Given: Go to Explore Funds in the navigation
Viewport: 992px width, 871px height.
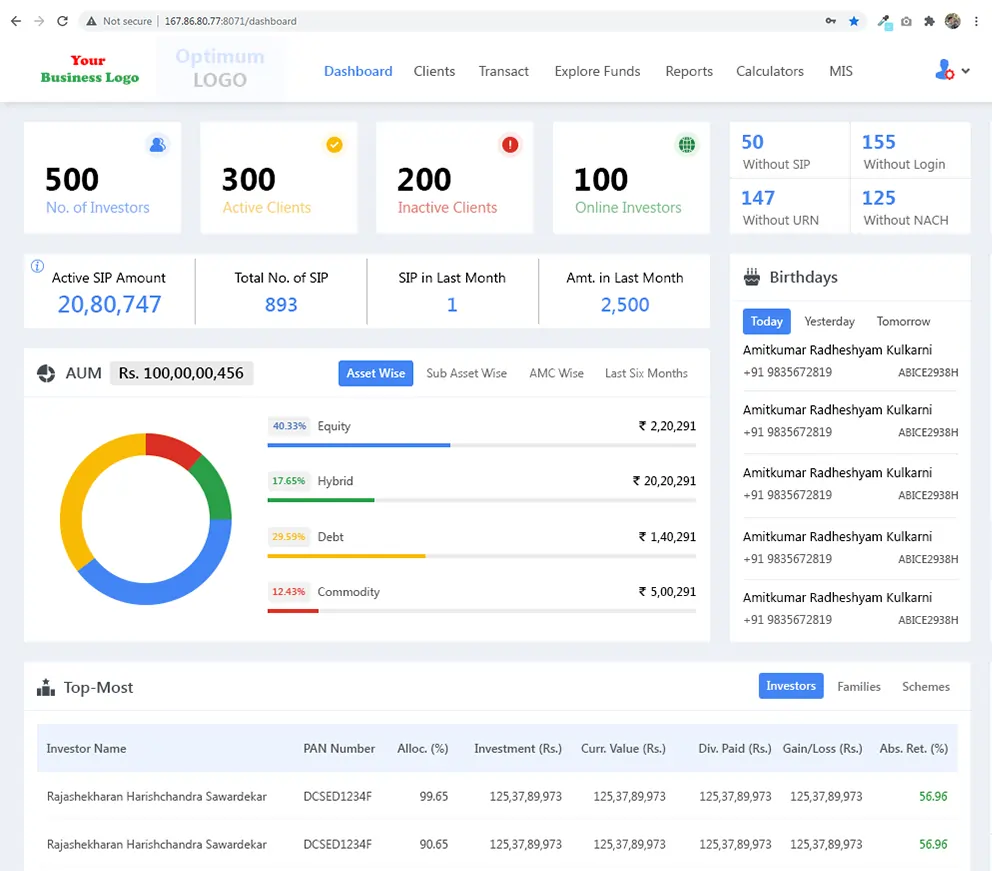Looking at the screenshot, I should pyautogui.click(x=597, y=71).
